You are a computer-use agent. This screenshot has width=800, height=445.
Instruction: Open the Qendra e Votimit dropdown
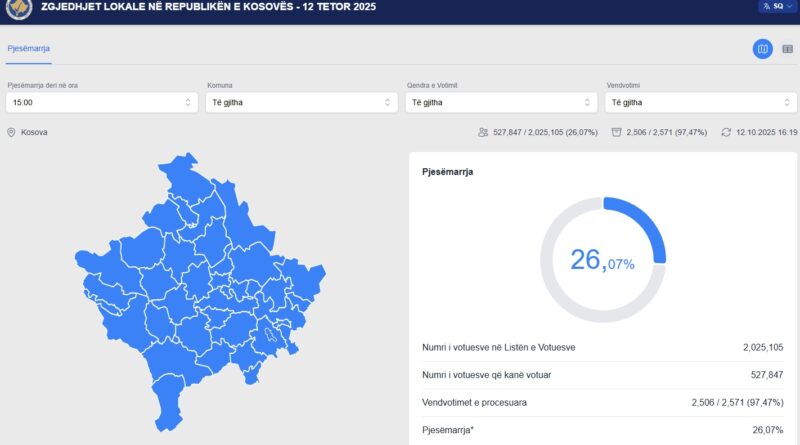500,102
